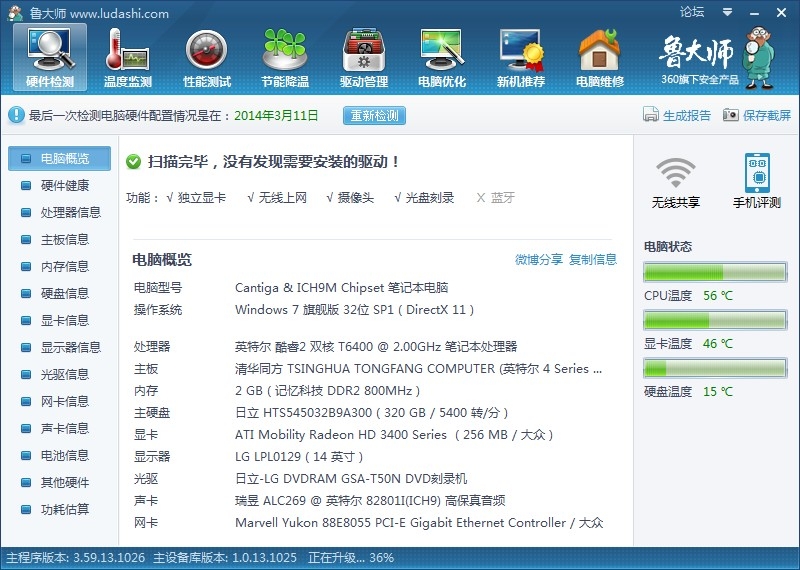Open 驱动管理 driver management
The height and width of the screenshot is (570, 800).
(x=364, y=57)
